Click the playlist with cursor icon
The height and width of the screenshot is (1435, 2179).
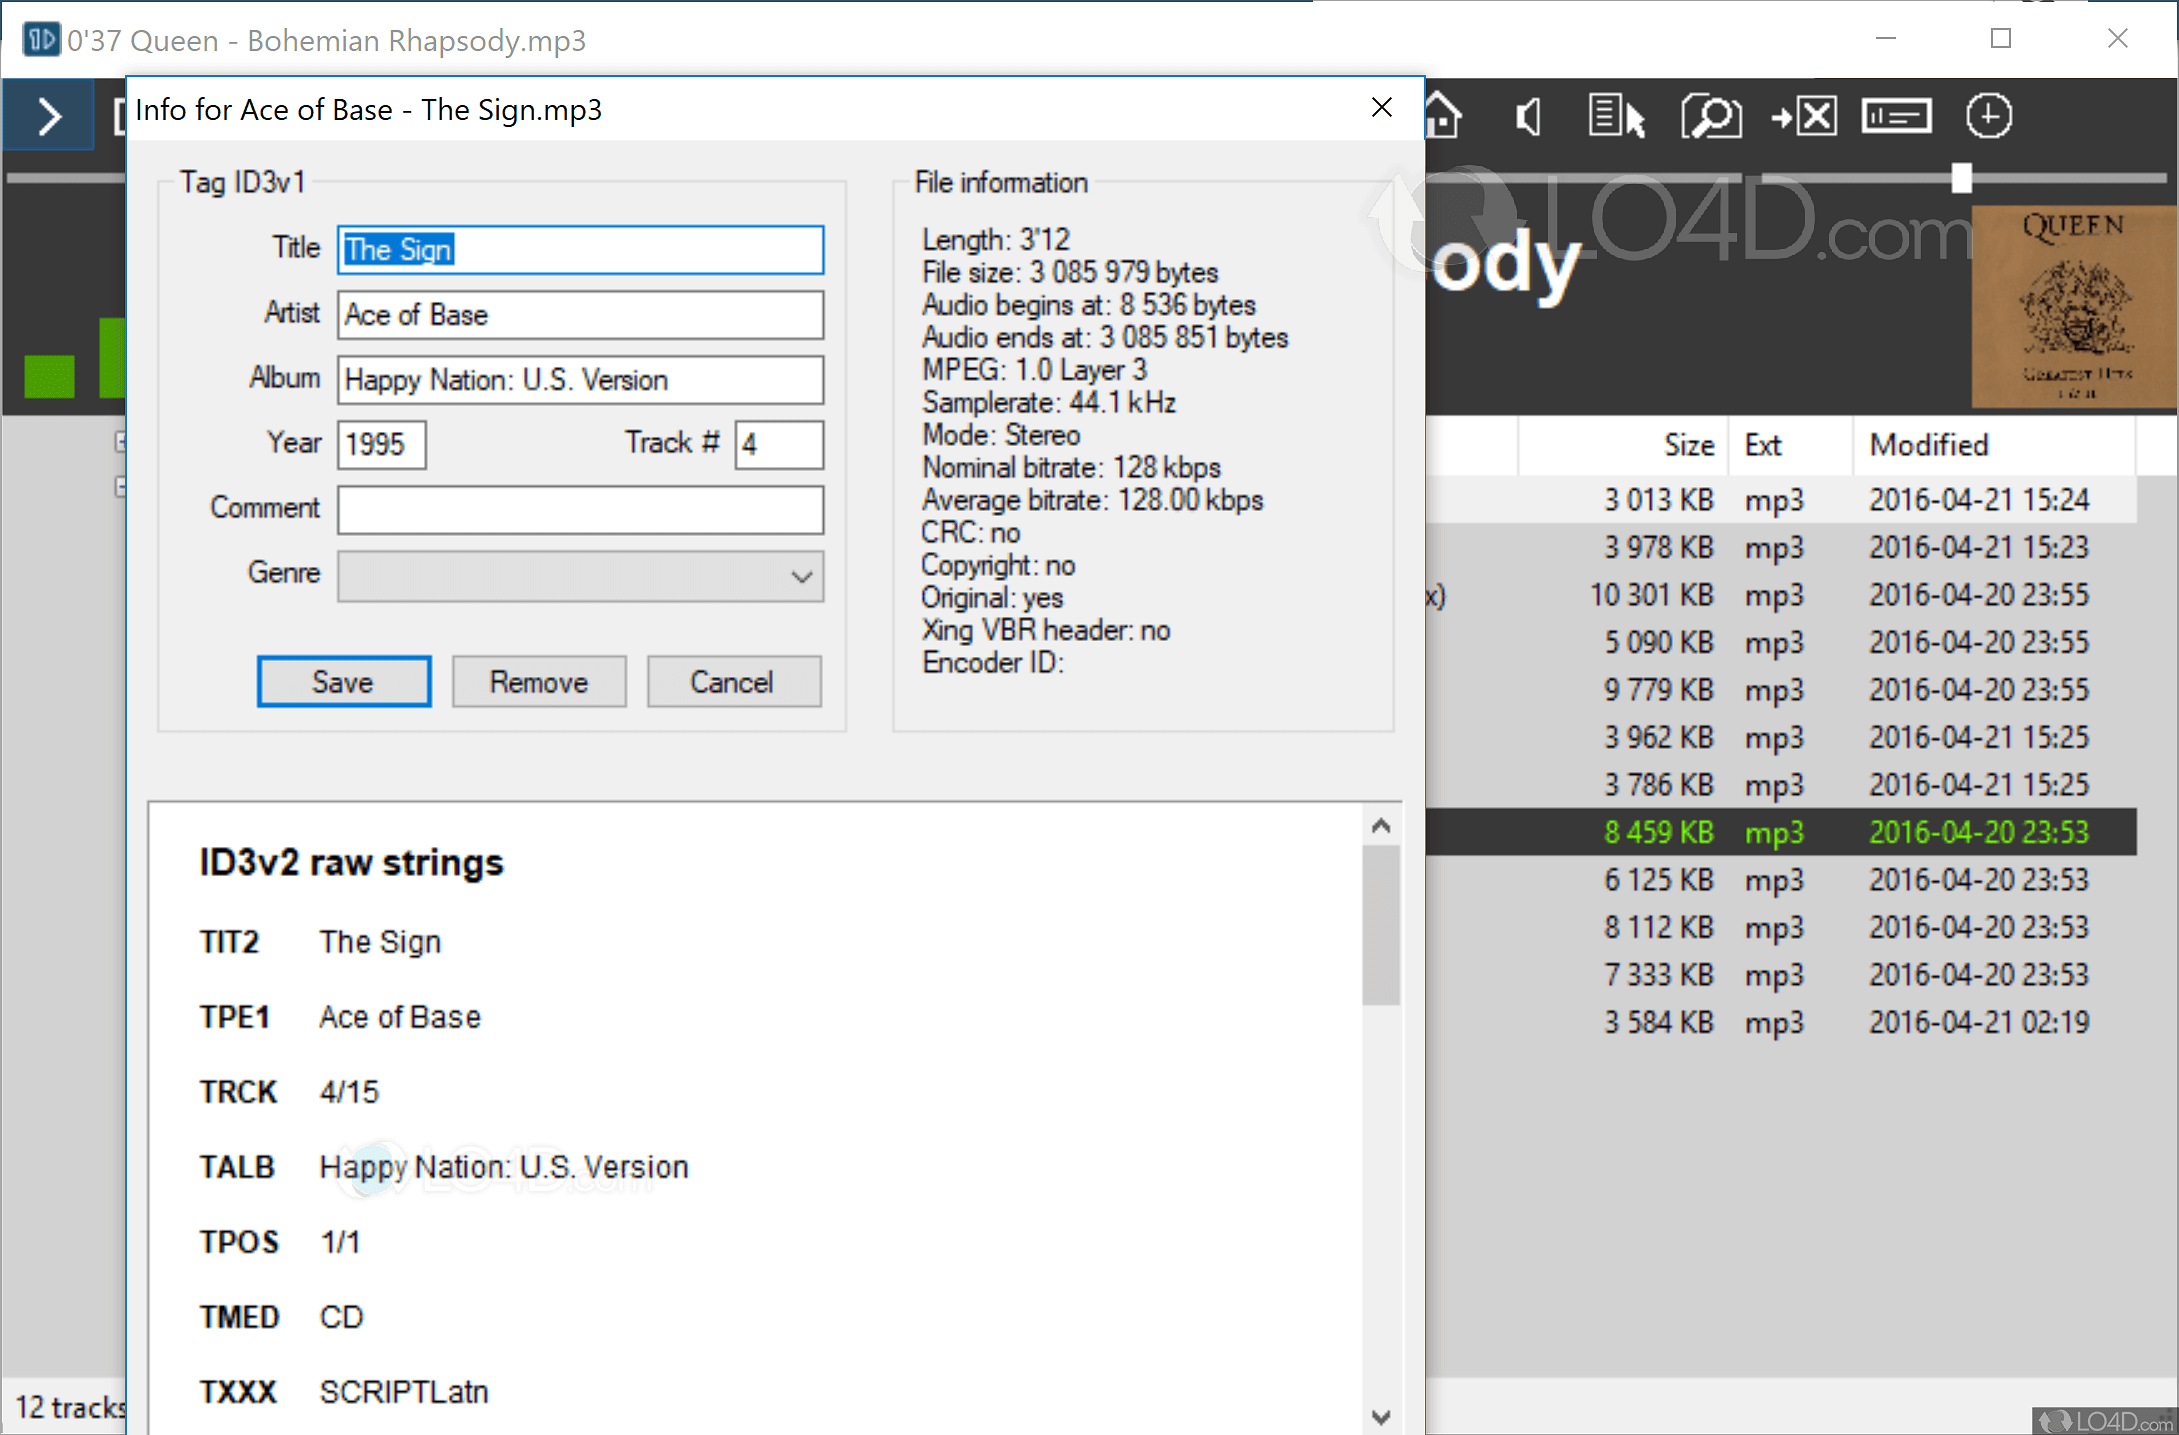coord(1615,116)
